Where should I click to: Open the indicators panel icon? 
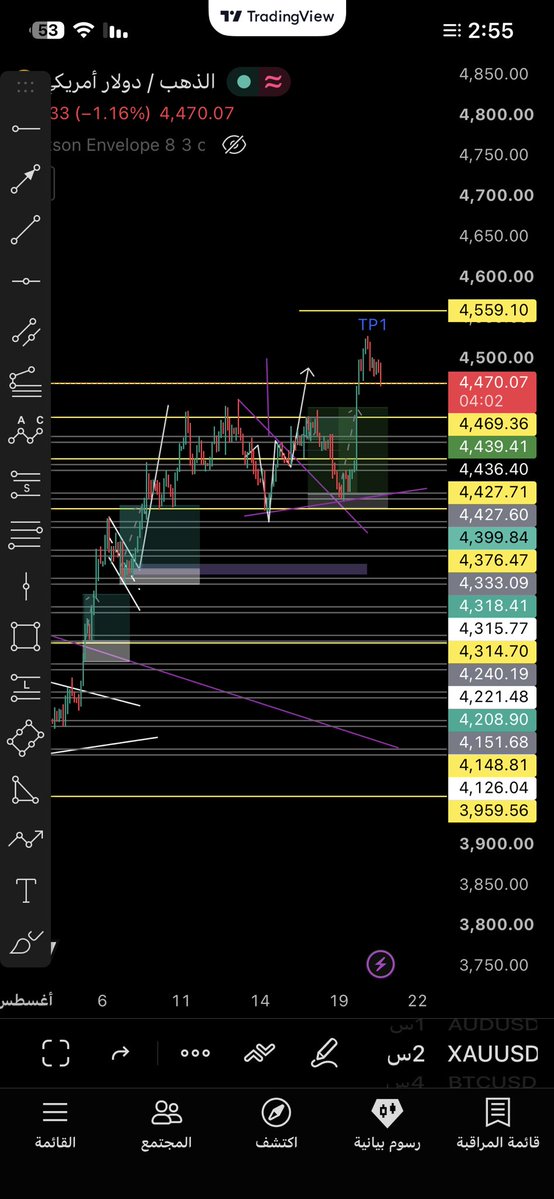[259, 1053]
